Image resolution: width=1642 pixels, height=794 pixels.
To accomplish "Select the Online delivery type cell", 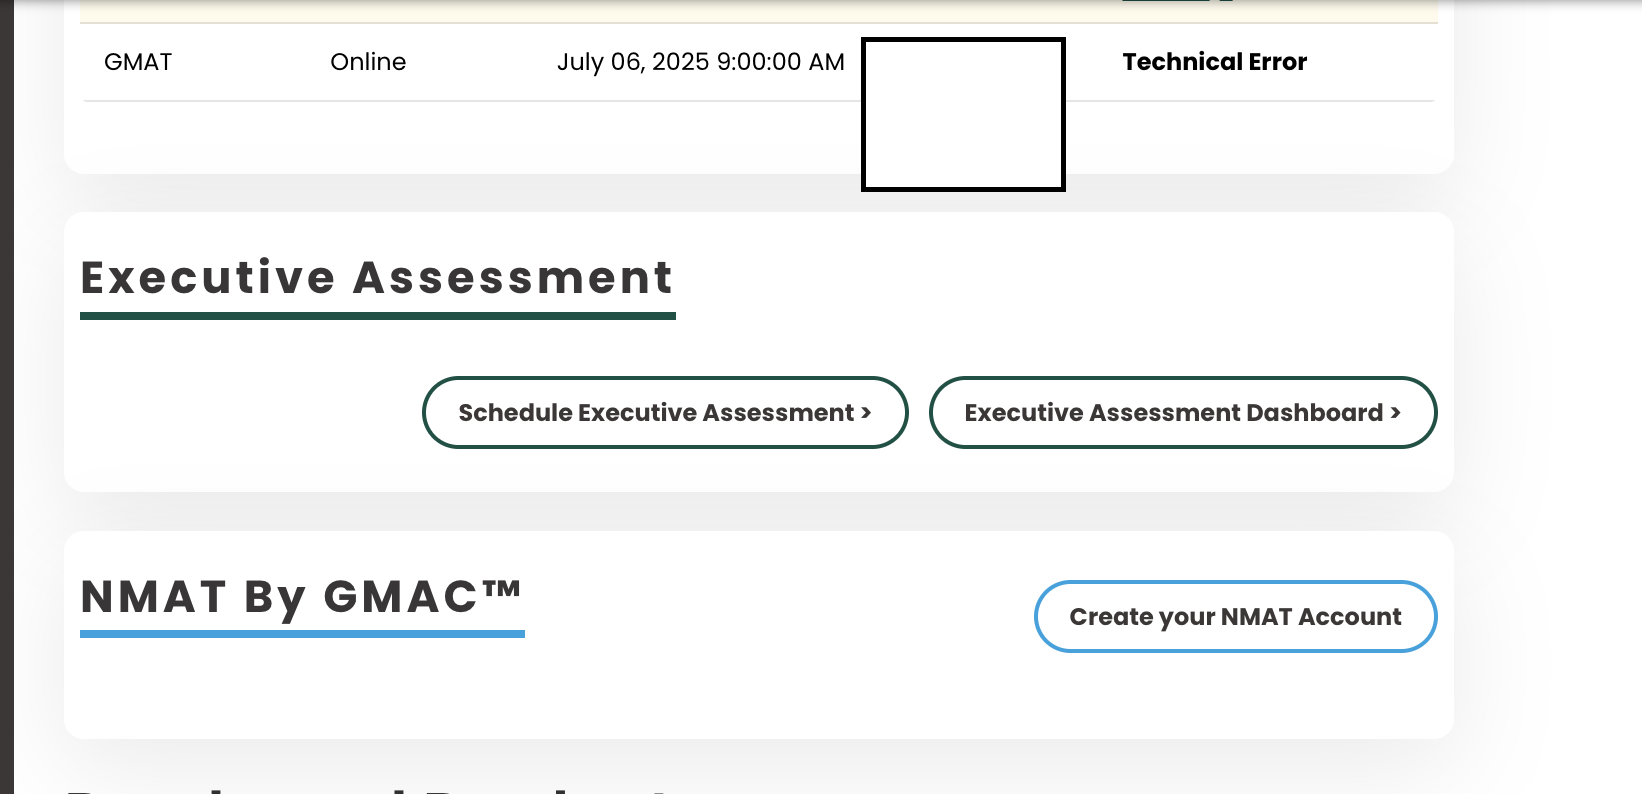I will 368,62.
